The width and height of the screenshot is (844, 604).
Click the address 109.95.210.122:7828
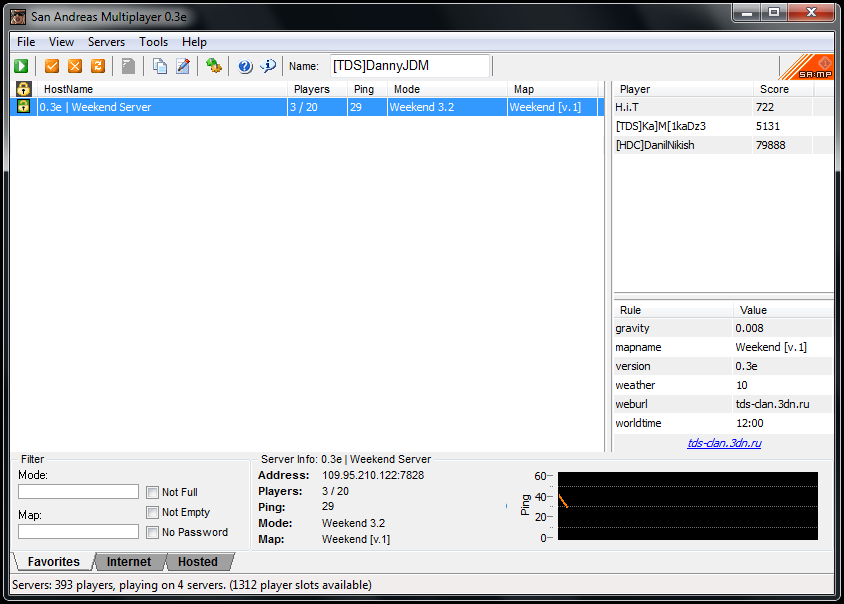(373, 475)
